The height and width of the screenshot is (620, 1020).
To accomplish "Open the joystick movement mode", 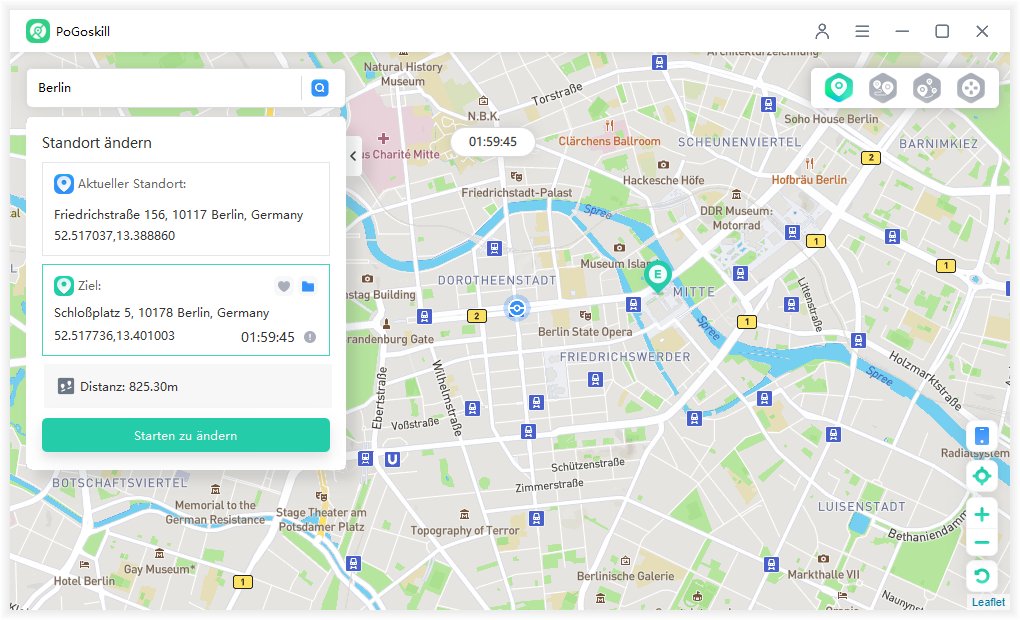I will click(970, 88).
